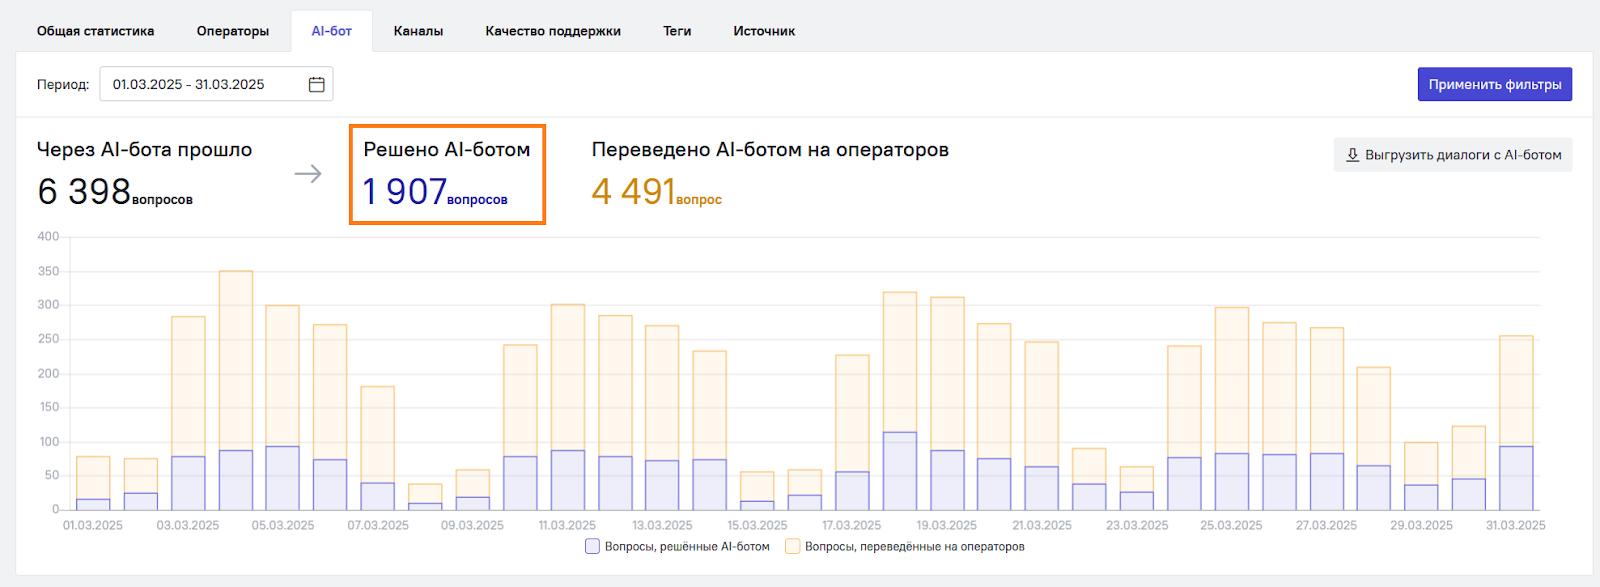
Task: Click the 4 491 вопрос transferred value
Action: (x=657, y=192)
